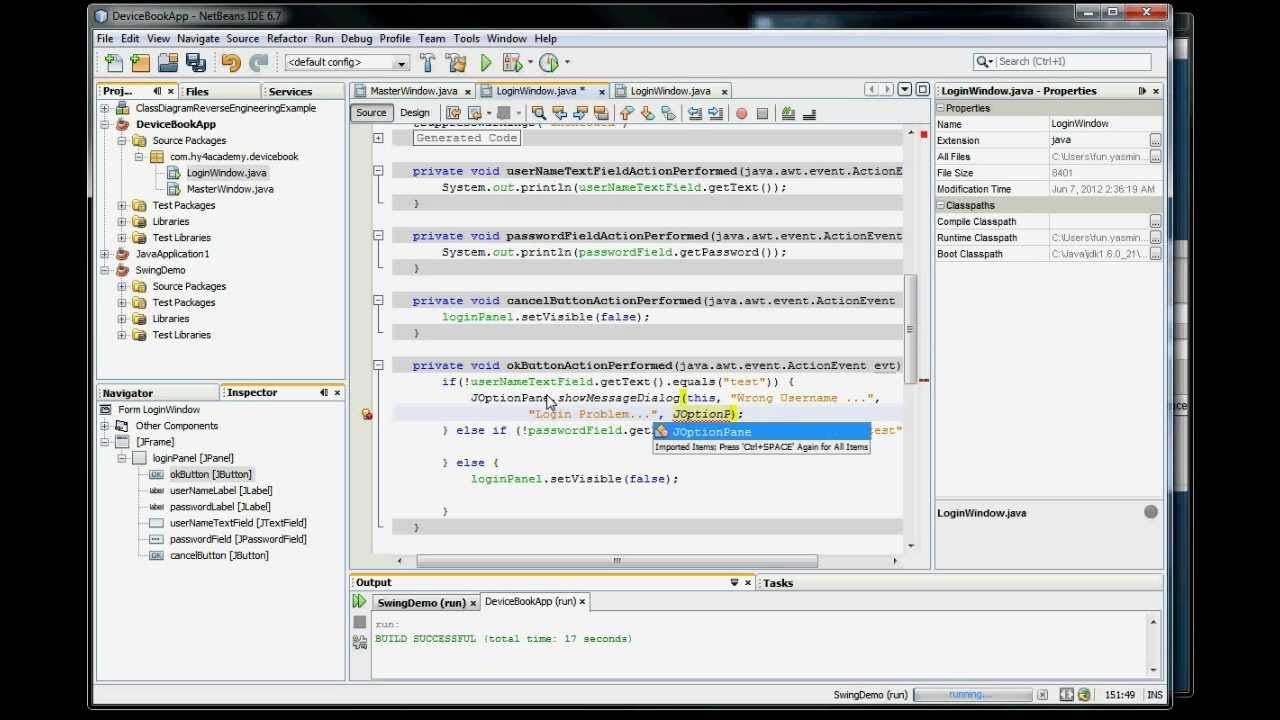Click the Profile Main Project icon
Screen dimensions: 1280x720
549,63
